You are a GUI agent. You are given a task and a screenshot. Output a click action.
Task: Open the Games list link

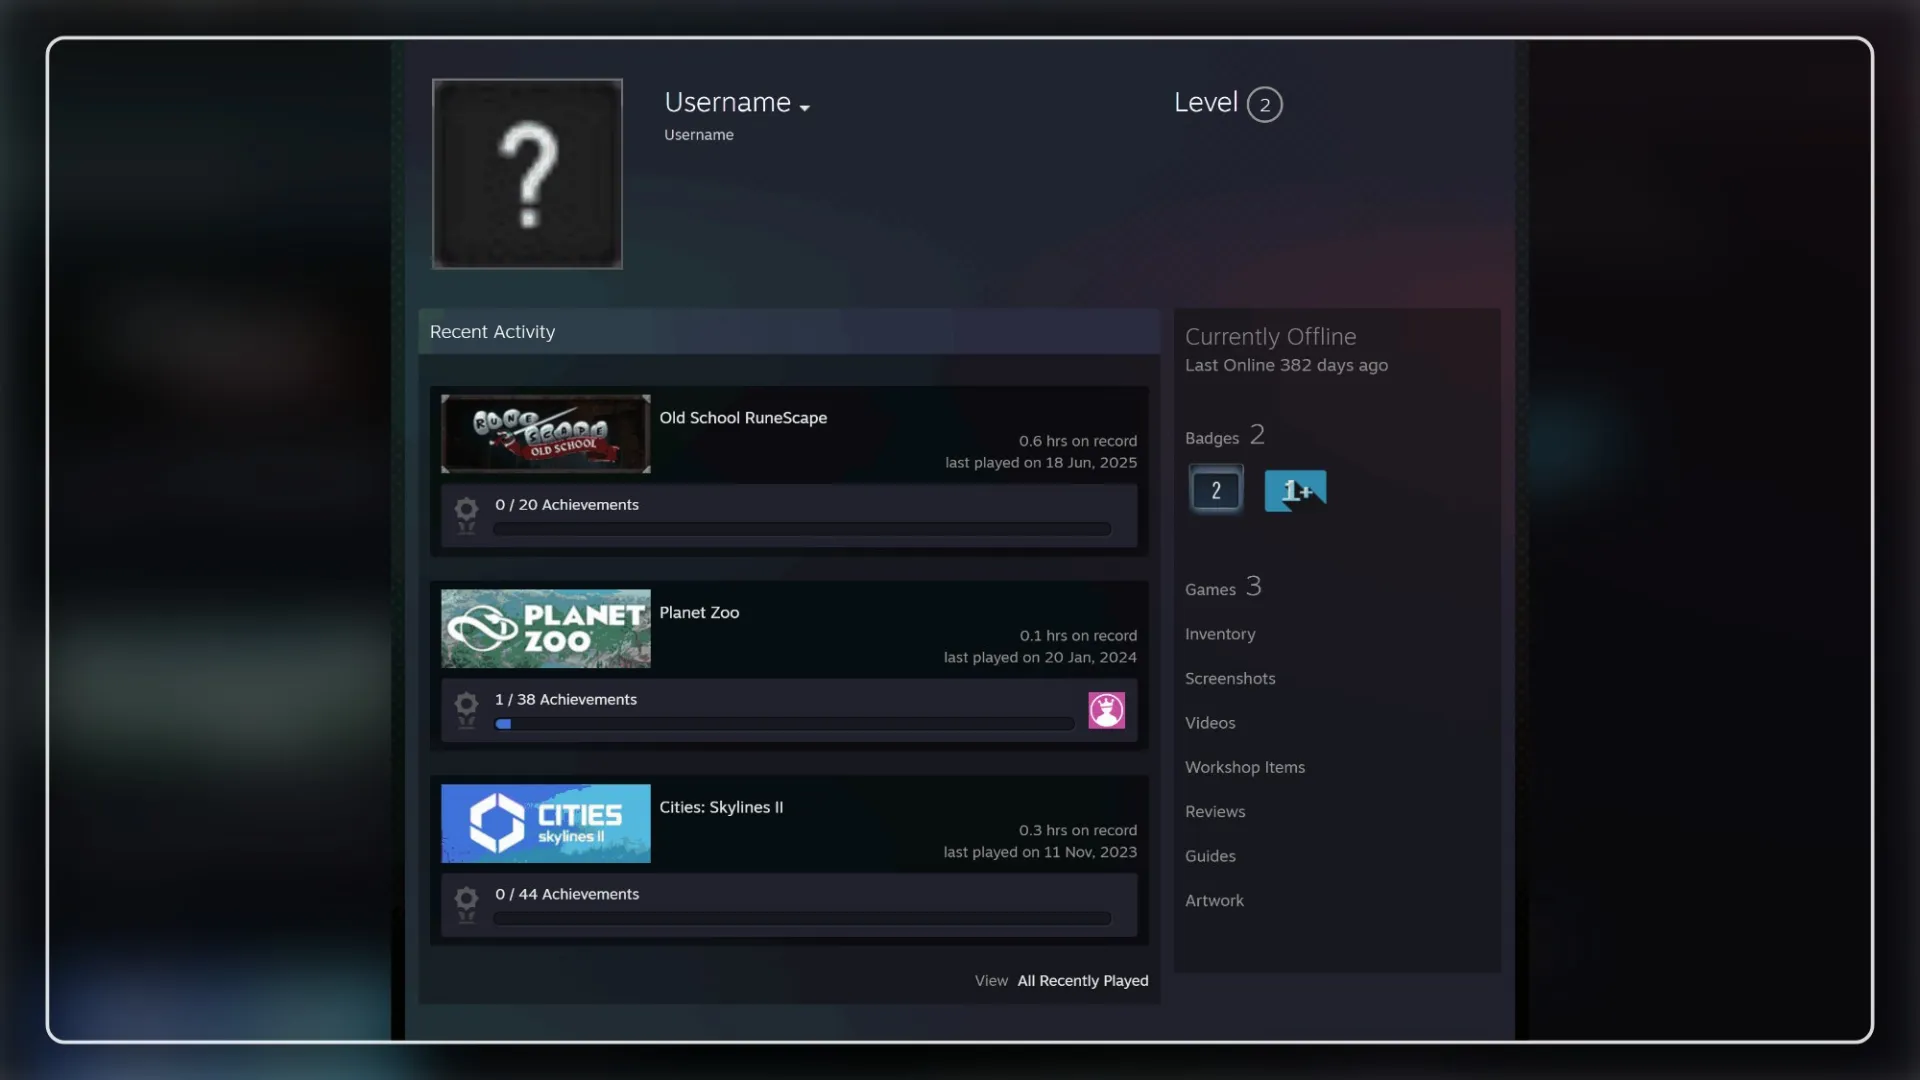1223,587
